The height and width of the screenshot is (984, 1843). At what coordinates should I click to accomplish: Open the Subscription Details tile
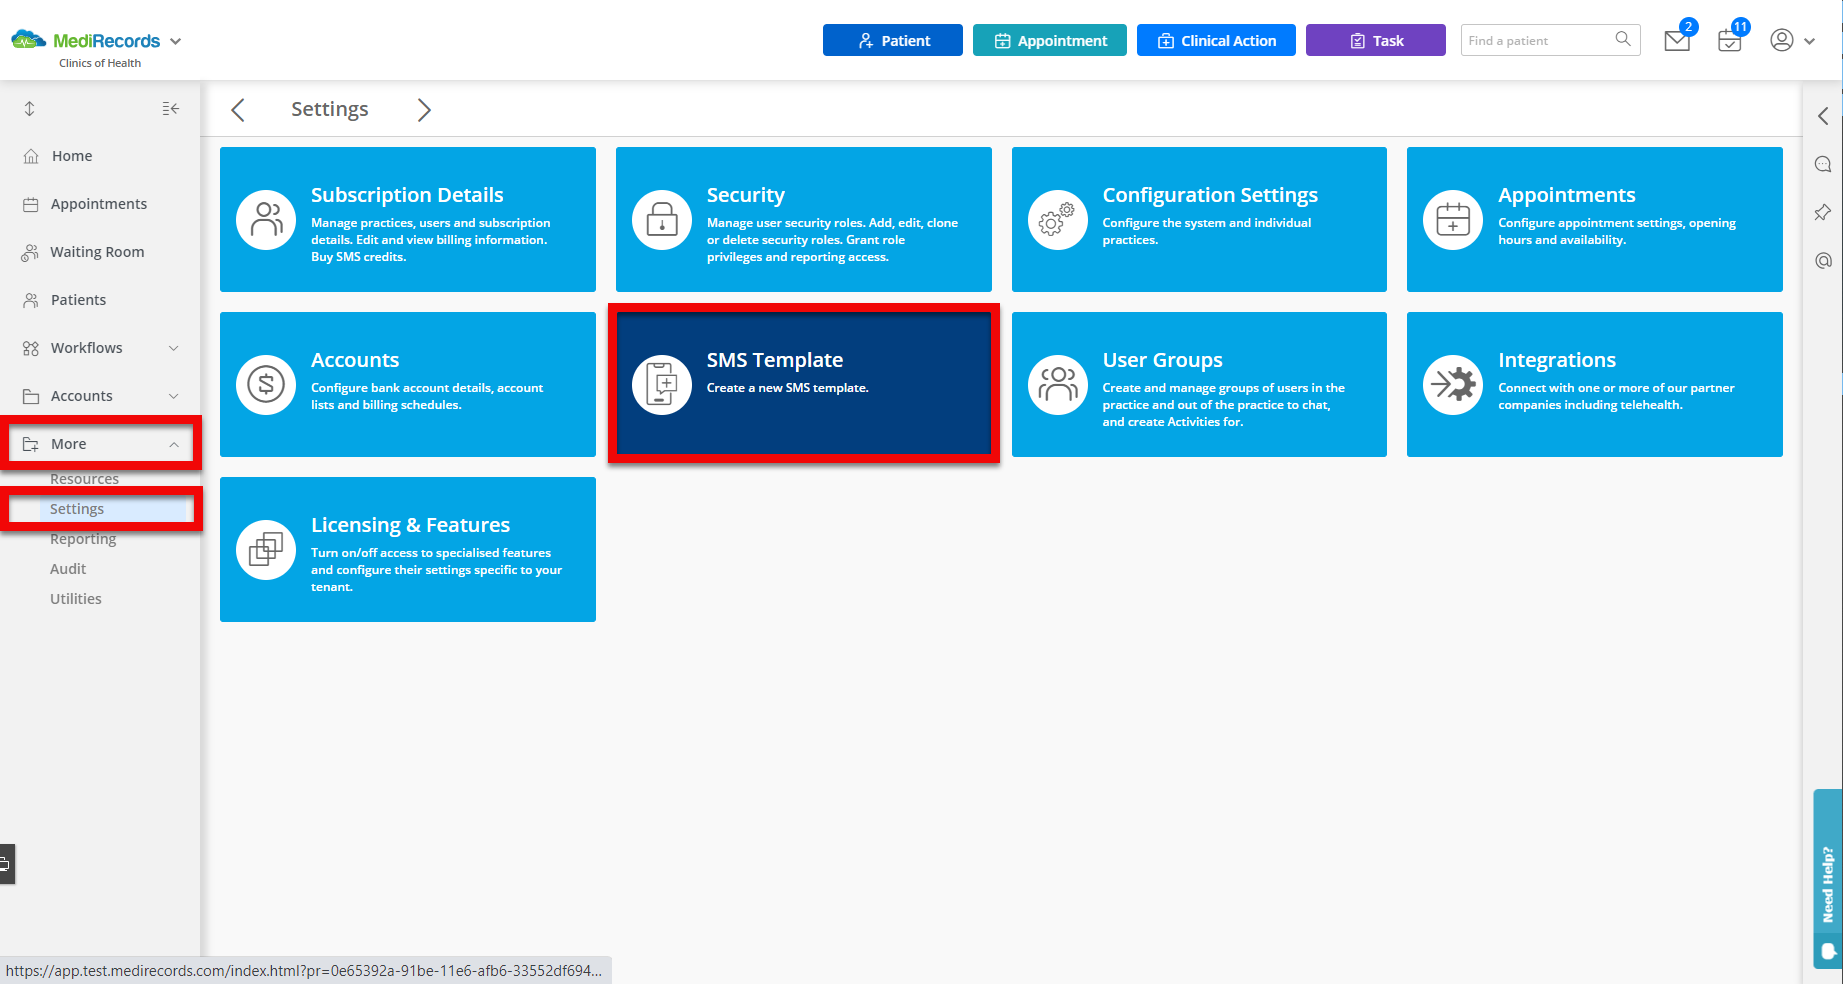[408, 219]
